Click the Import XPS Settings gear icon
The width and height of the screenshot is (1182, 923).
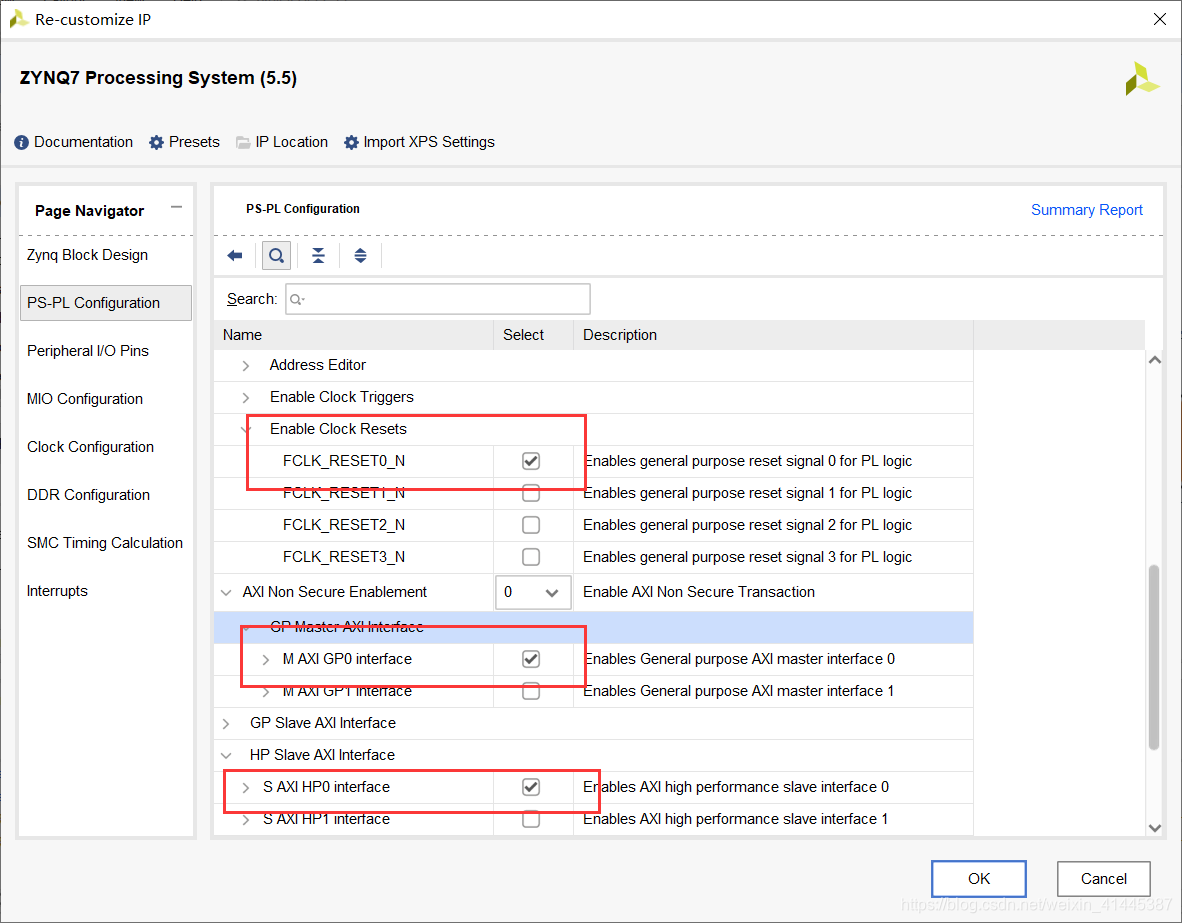tap(351, 143)
